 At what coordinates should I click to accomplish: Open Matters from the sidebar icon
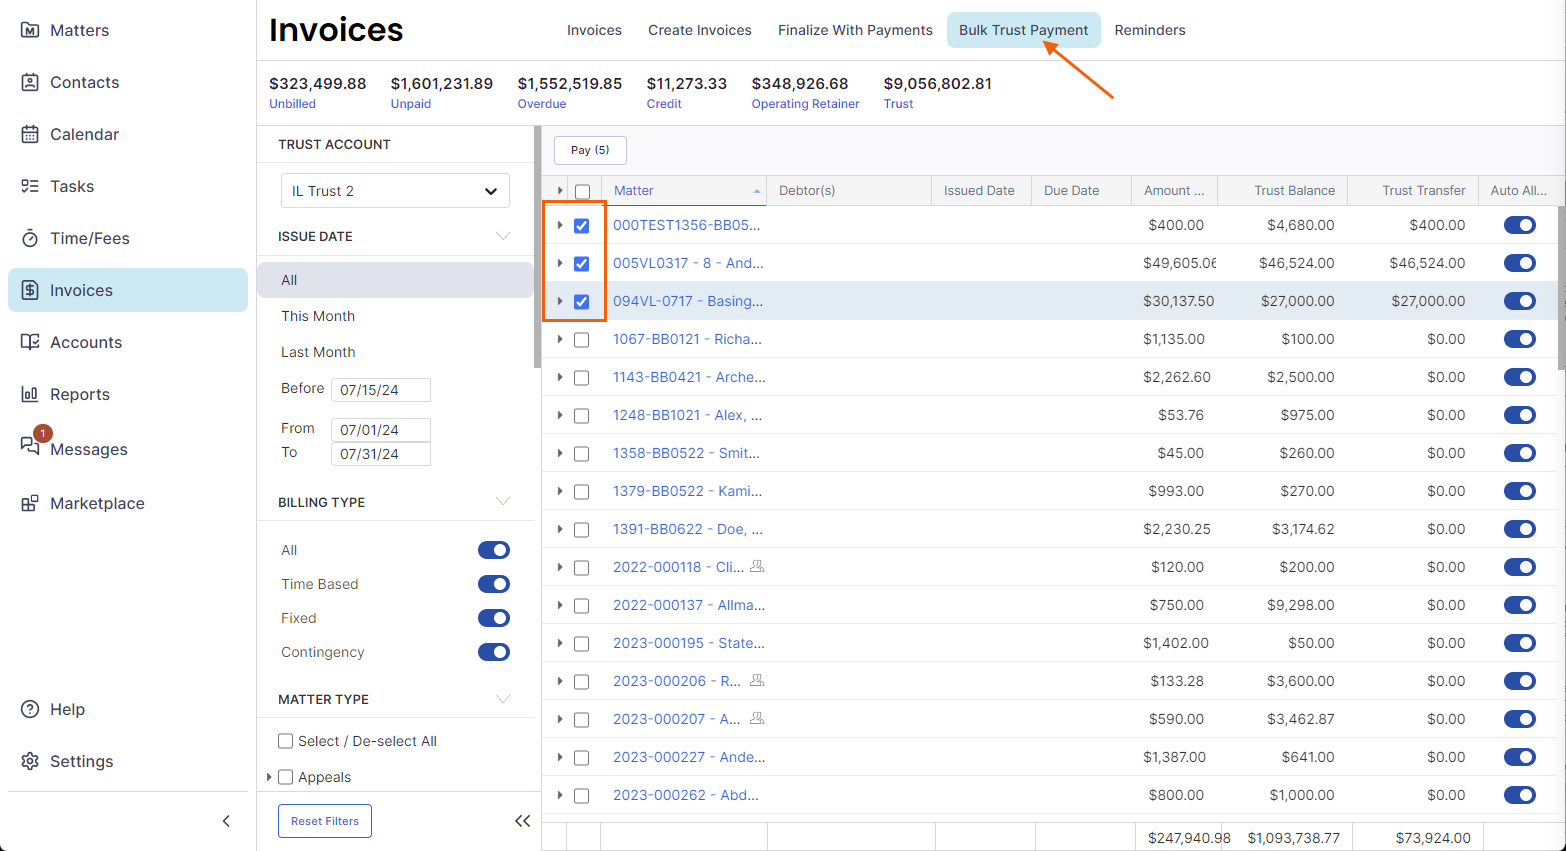[x=30, y=30]
